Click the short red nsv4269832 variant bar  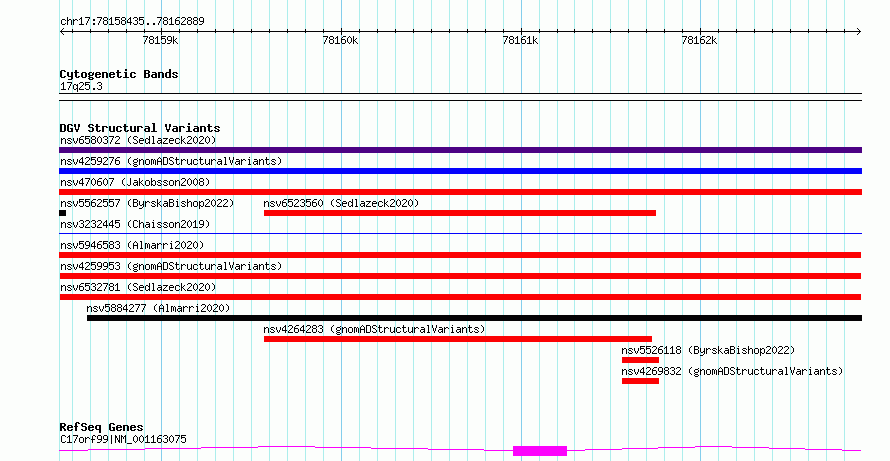640,381
